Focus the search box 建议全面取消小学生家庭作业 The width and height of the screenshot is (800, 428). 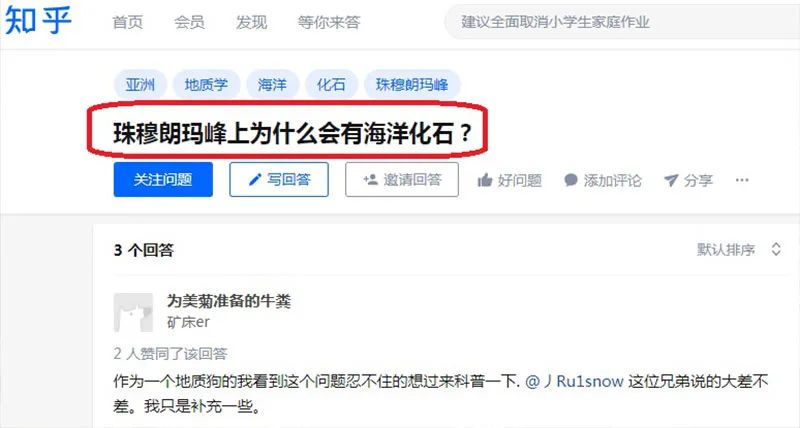tap(622, 22)
